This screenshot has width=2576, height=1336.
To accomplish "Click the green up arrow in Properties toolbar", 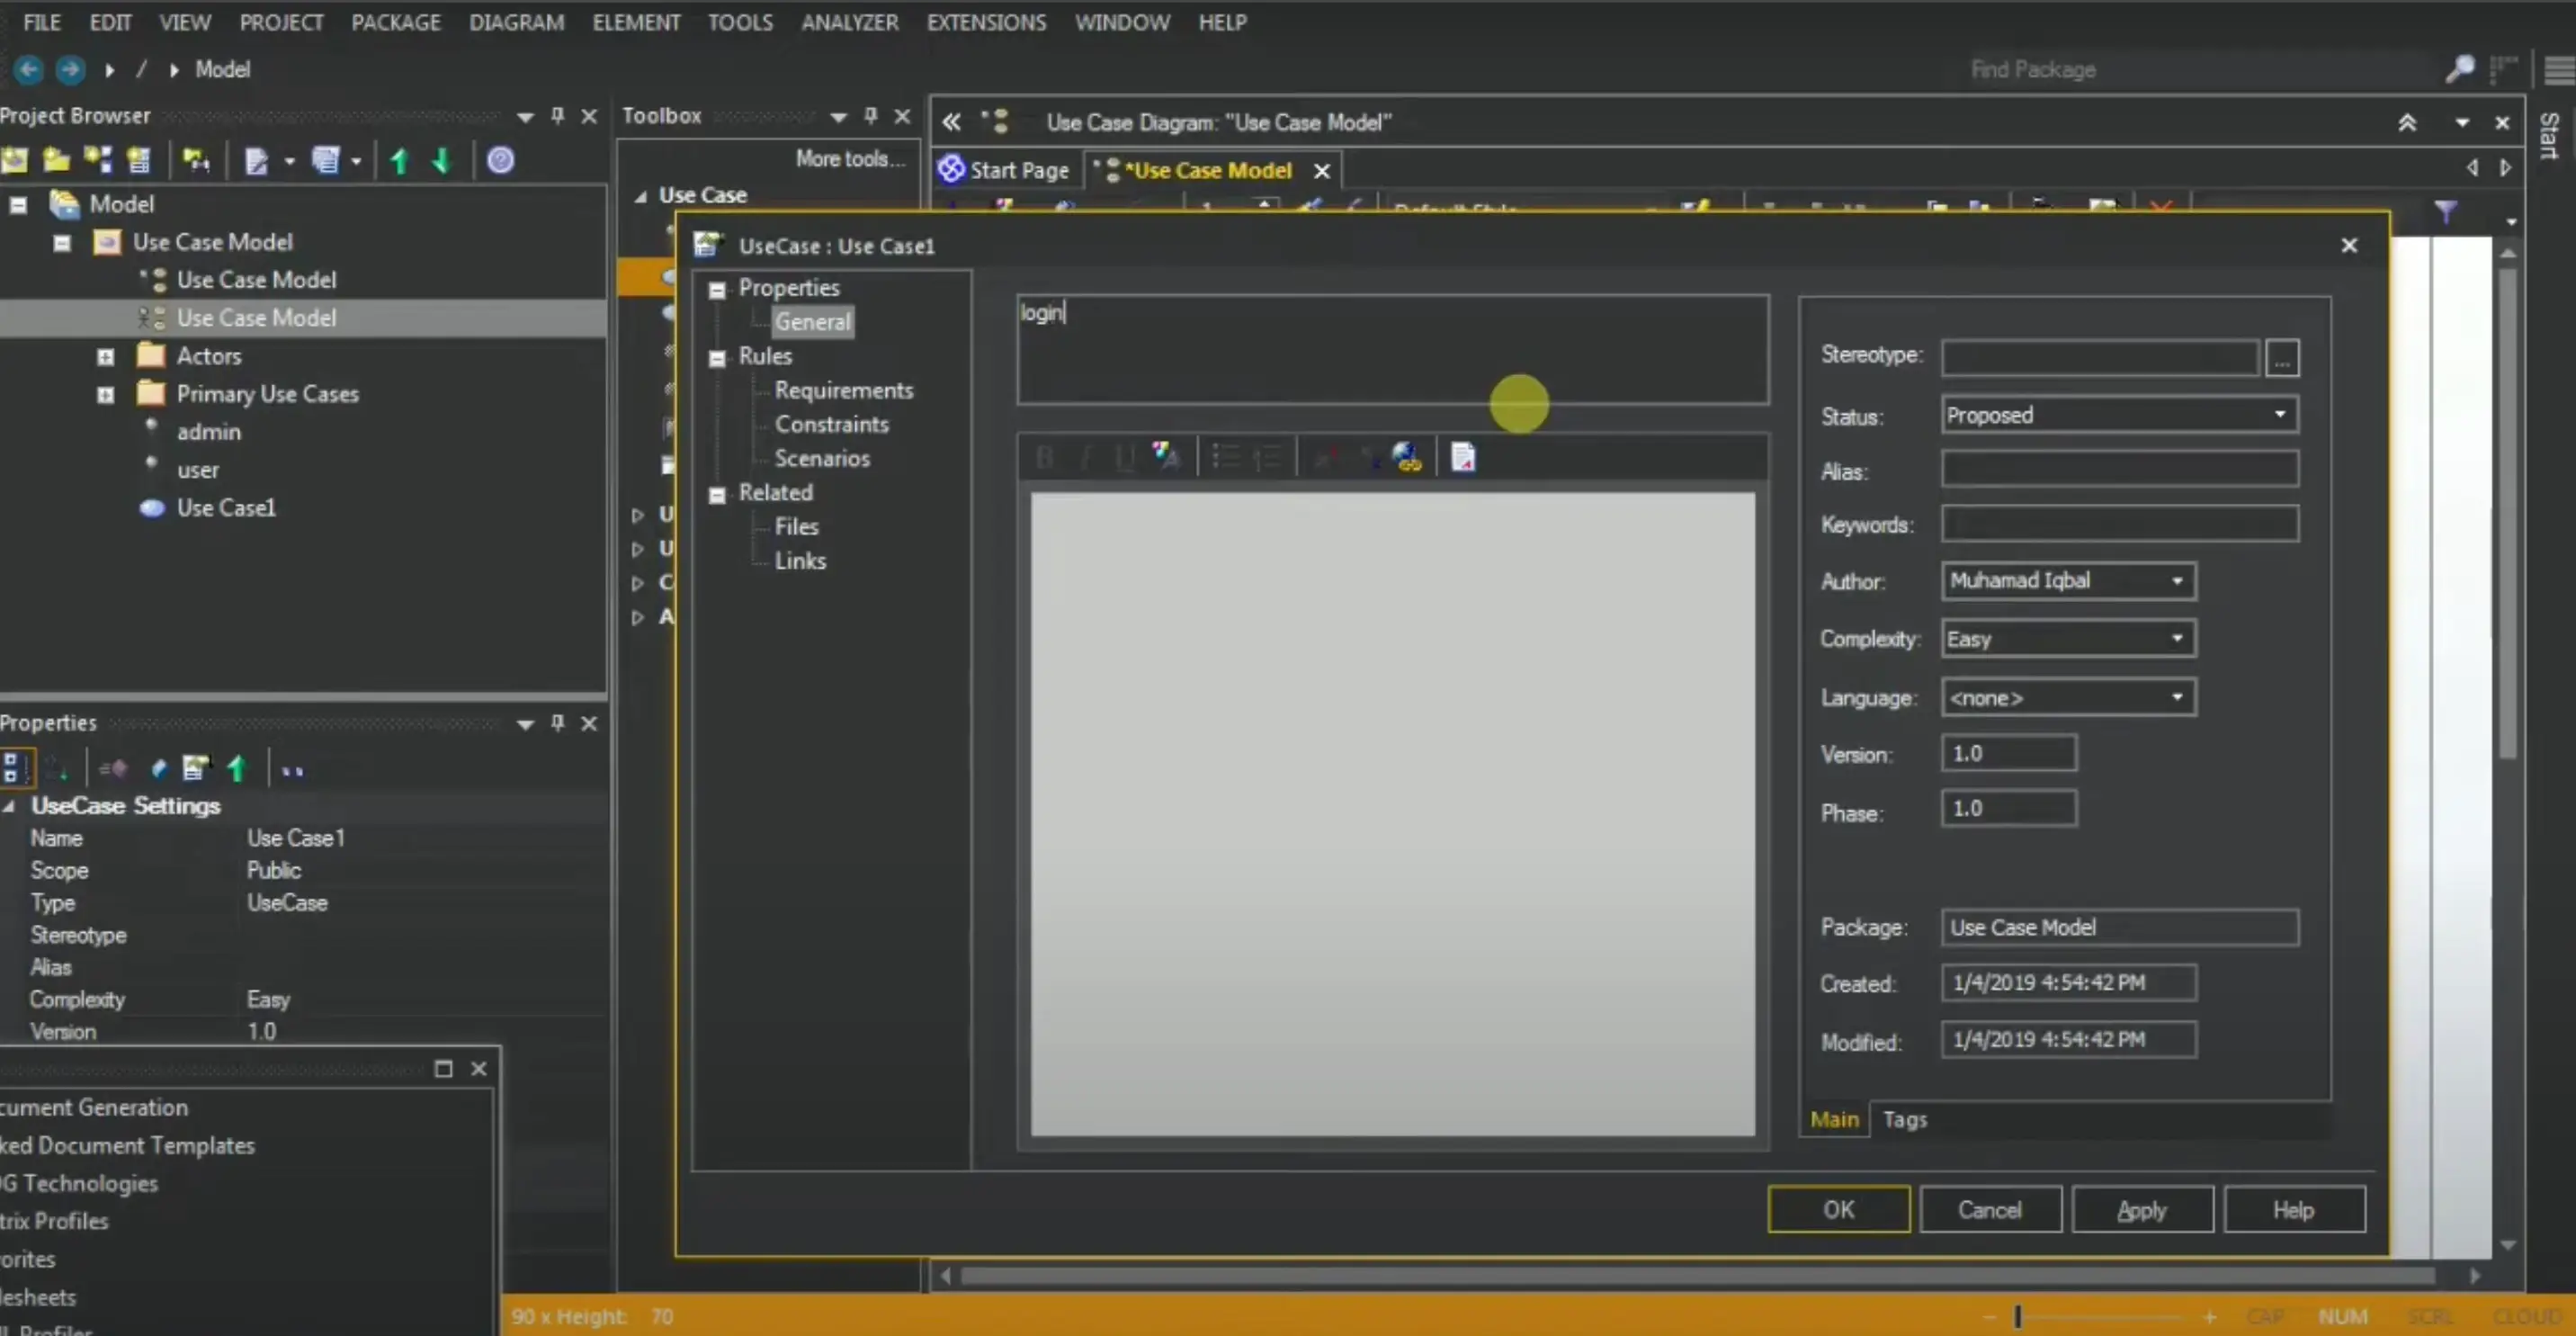I will tap(236, 769).
